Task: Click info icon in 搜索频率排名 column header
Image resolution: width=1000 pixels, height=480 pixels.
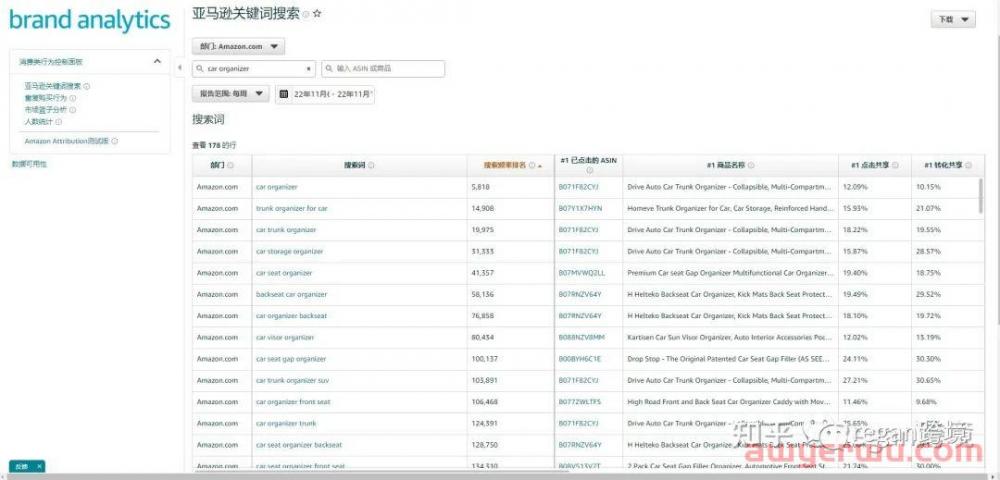Action: (532, 165)
